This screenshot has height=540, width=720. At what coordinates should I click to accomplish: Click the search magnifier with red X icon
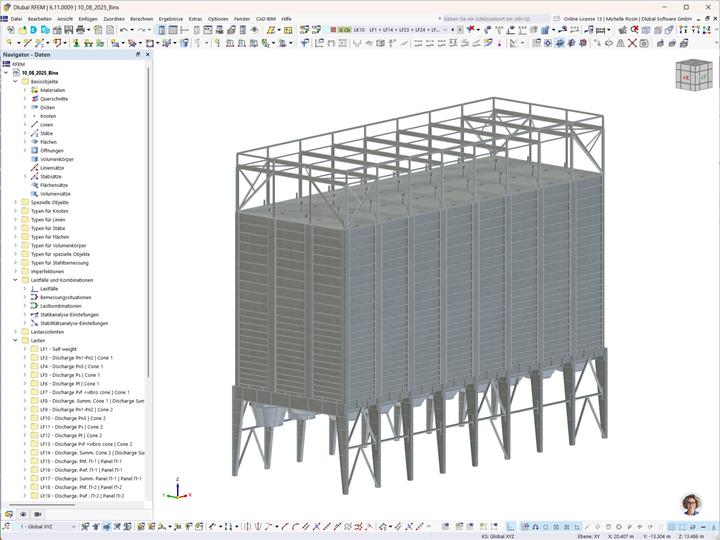click(x=635, y=30)
